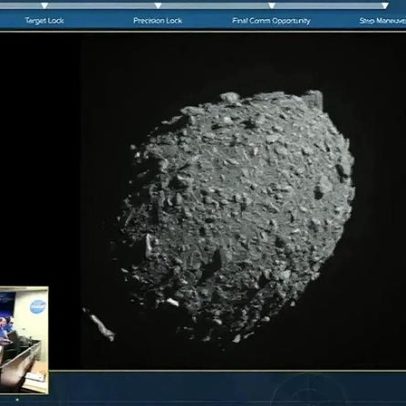Open the mission control room video inset
The height and width of the screenshot is (406, 406).
[24, 340]
